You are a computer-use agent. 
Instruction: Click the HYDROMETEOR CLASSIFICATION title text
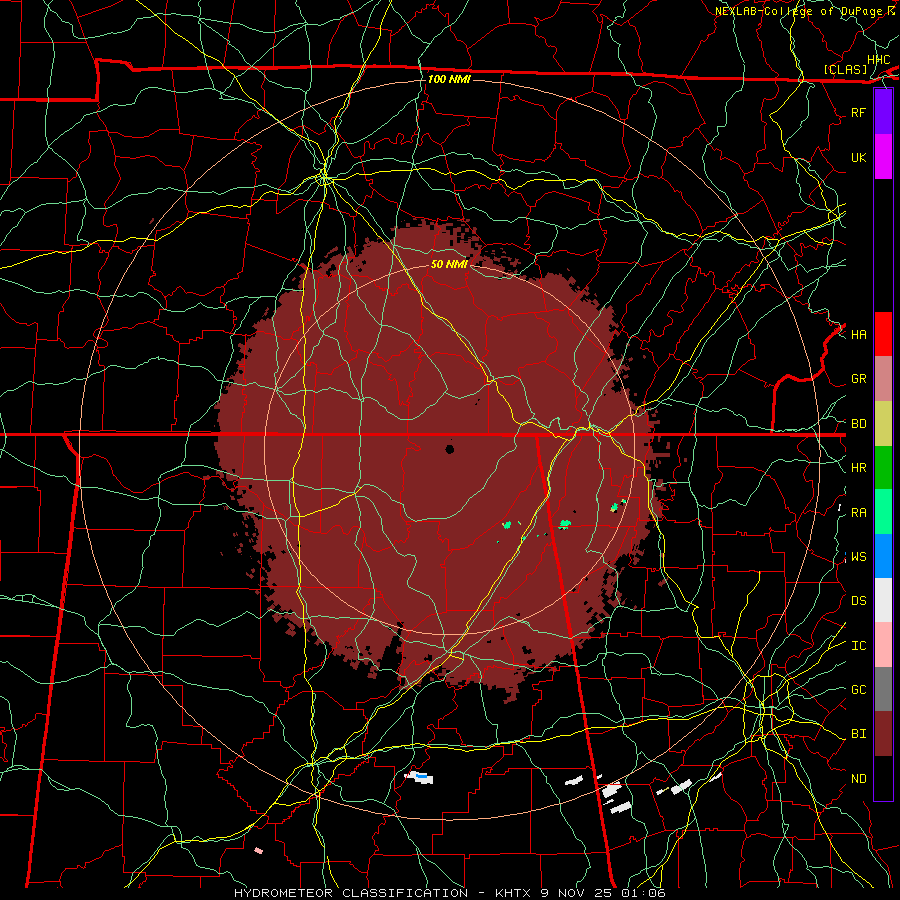(351, 893)
